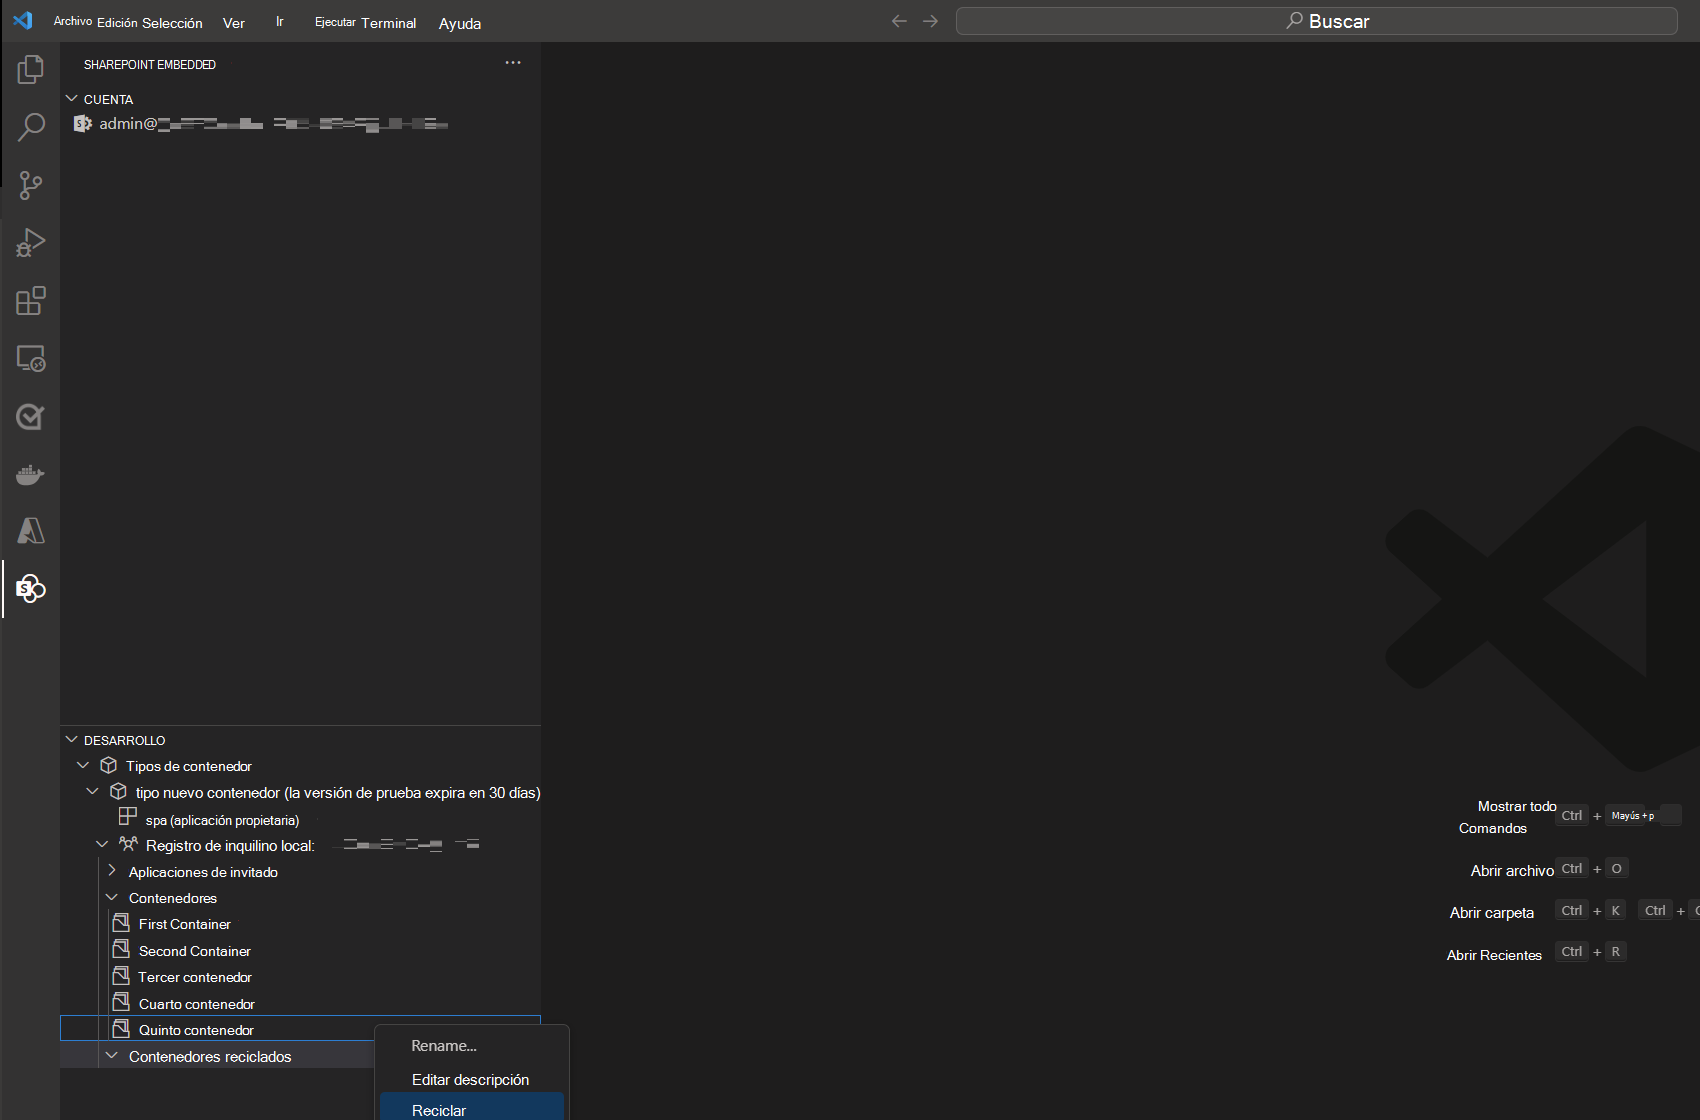Go forward with the right arrow
The image size is (1700, 1120).
[931, 21]
